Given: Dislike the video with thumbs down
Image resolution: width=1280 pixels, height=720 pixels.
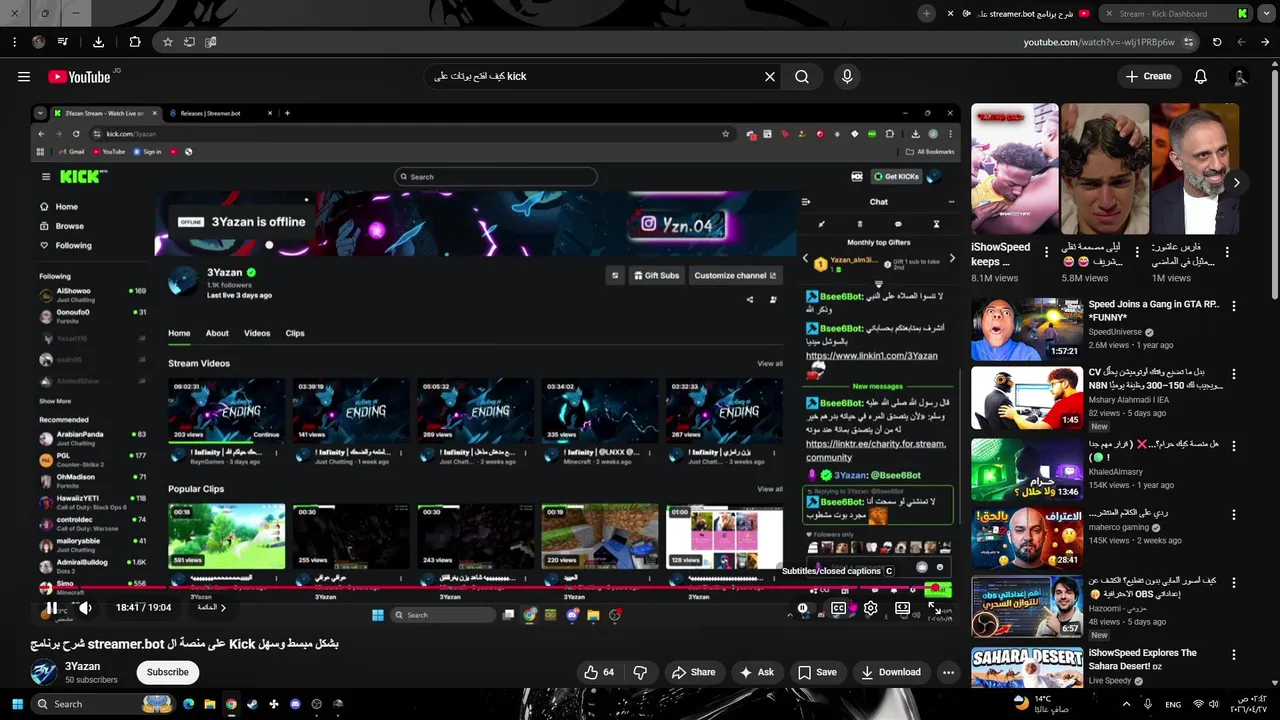Looking at the screenshot, I should coord(641,672).
